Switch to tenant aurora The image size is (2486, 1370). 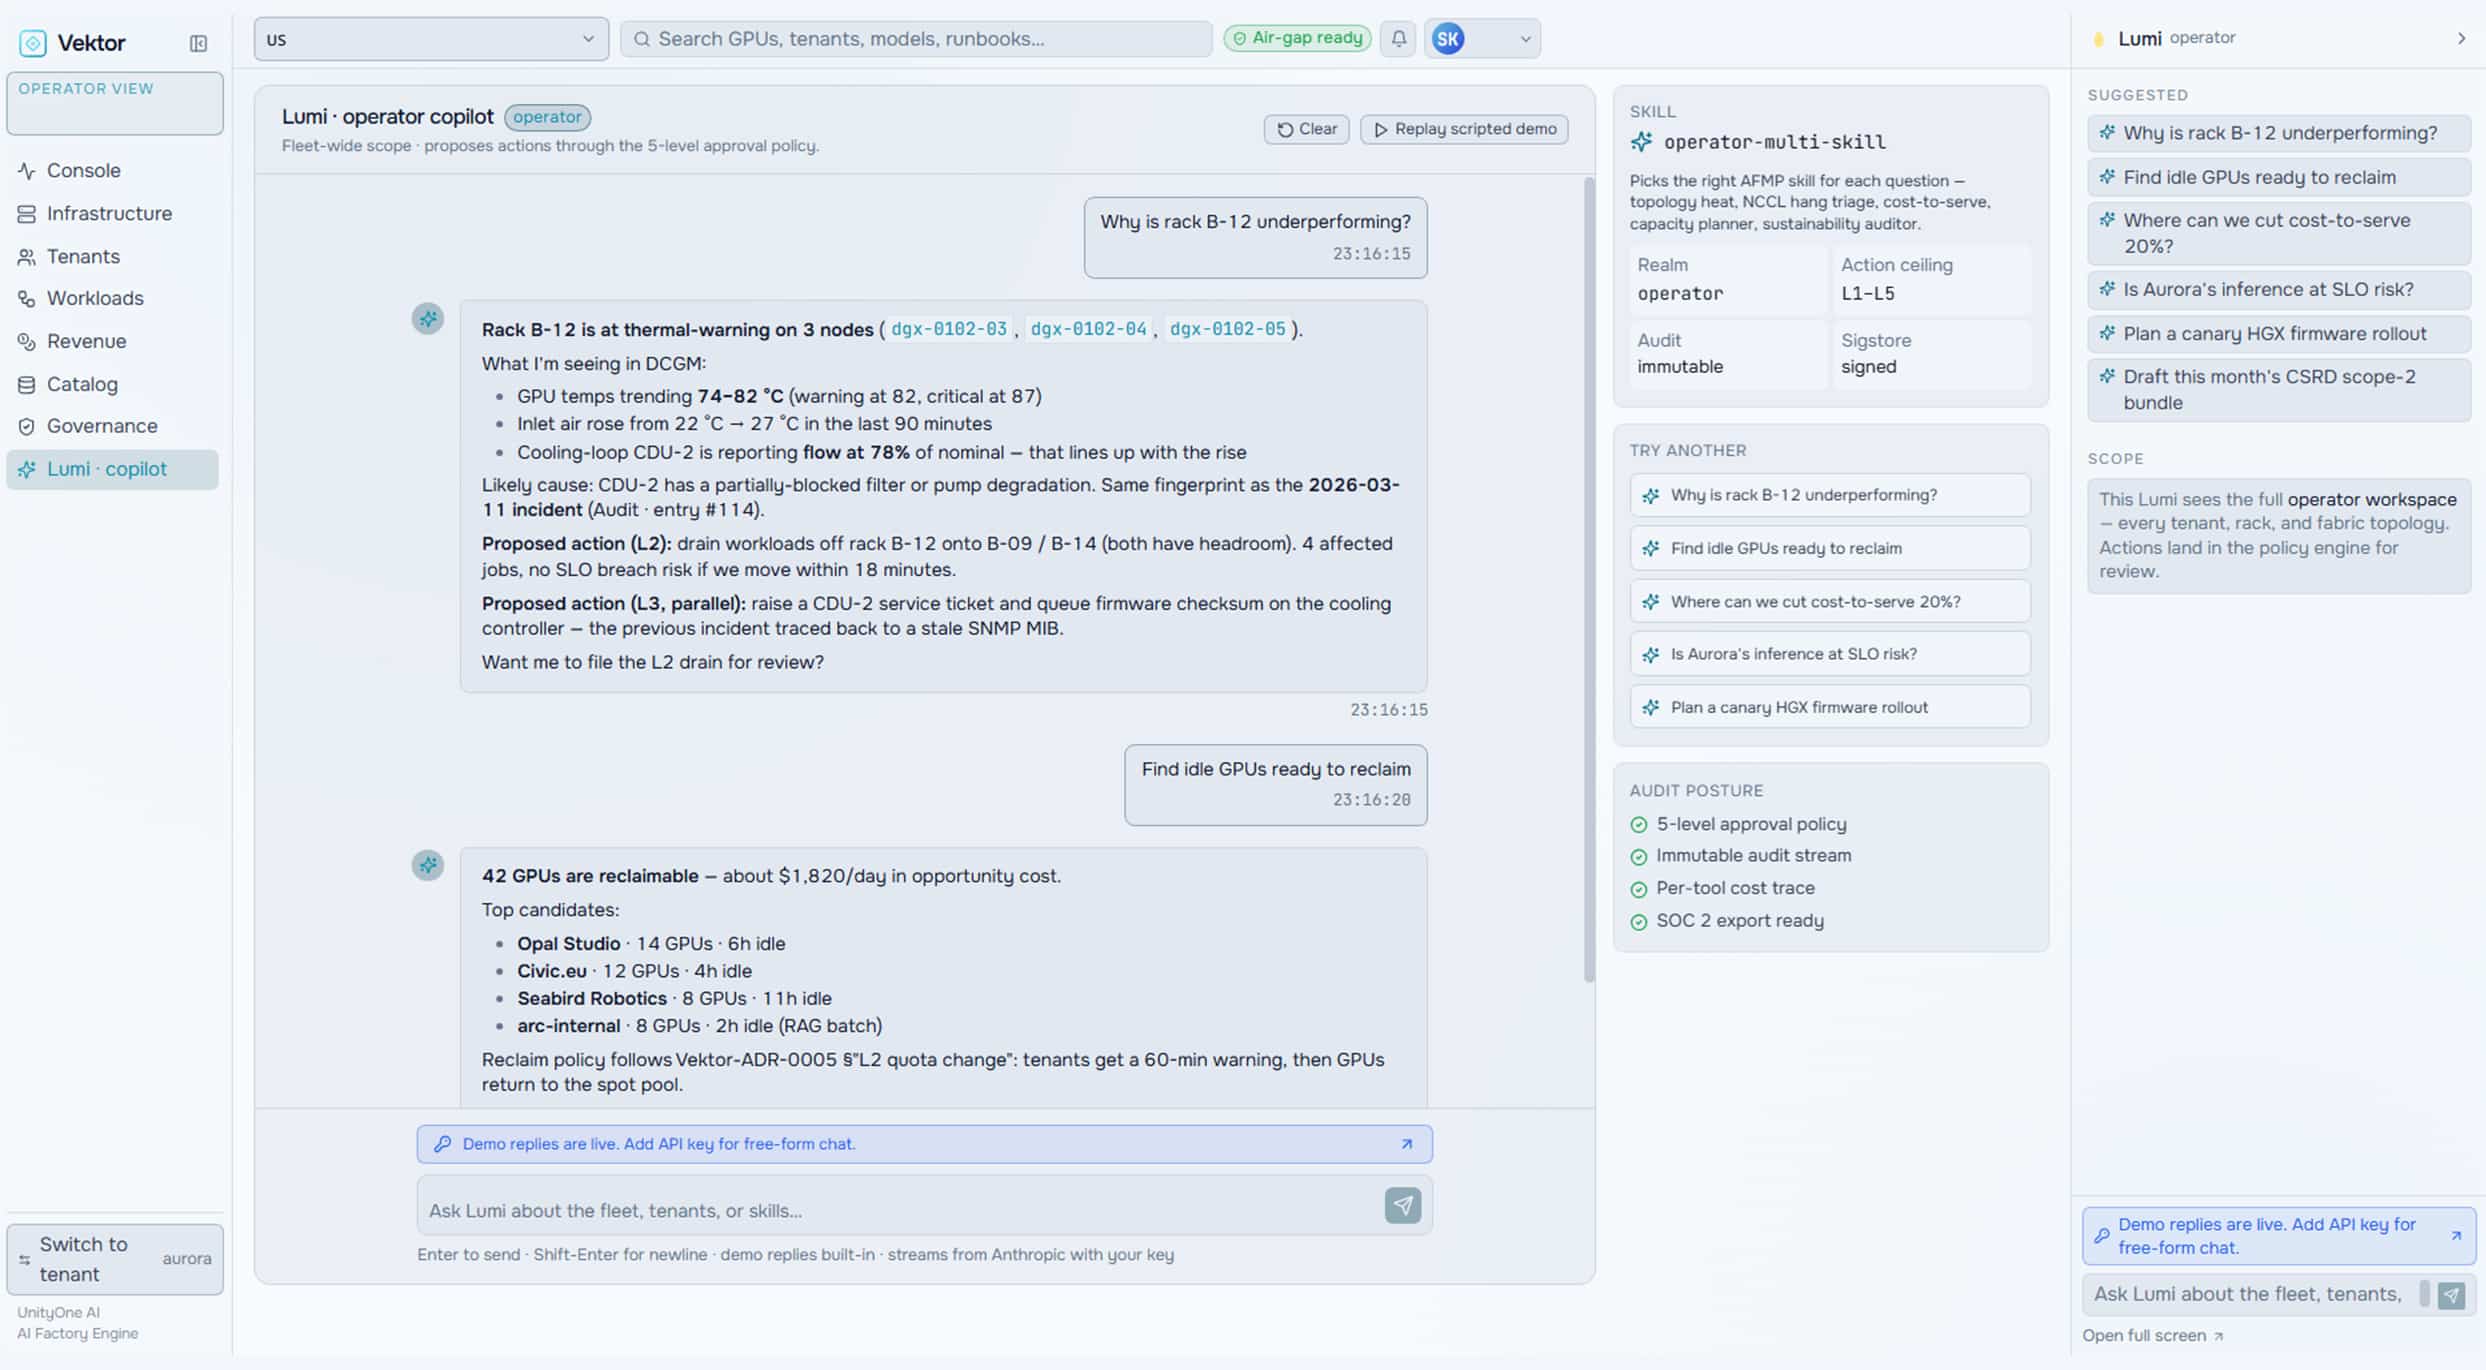115,1259
